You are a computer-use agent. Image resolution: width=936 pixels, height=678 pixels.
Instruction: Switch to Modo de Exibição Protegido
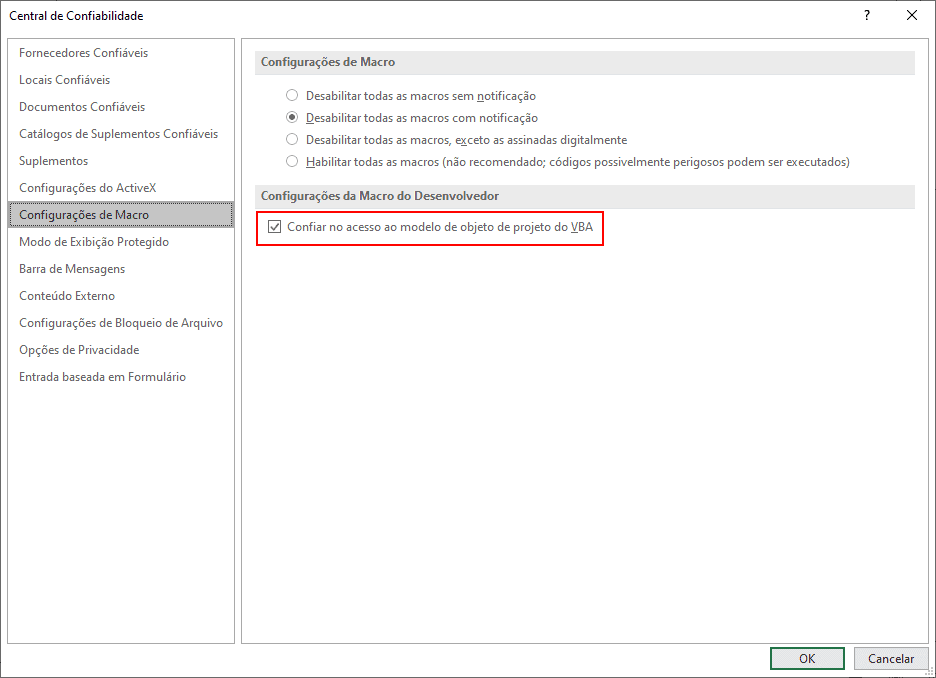tap(94, 242)
